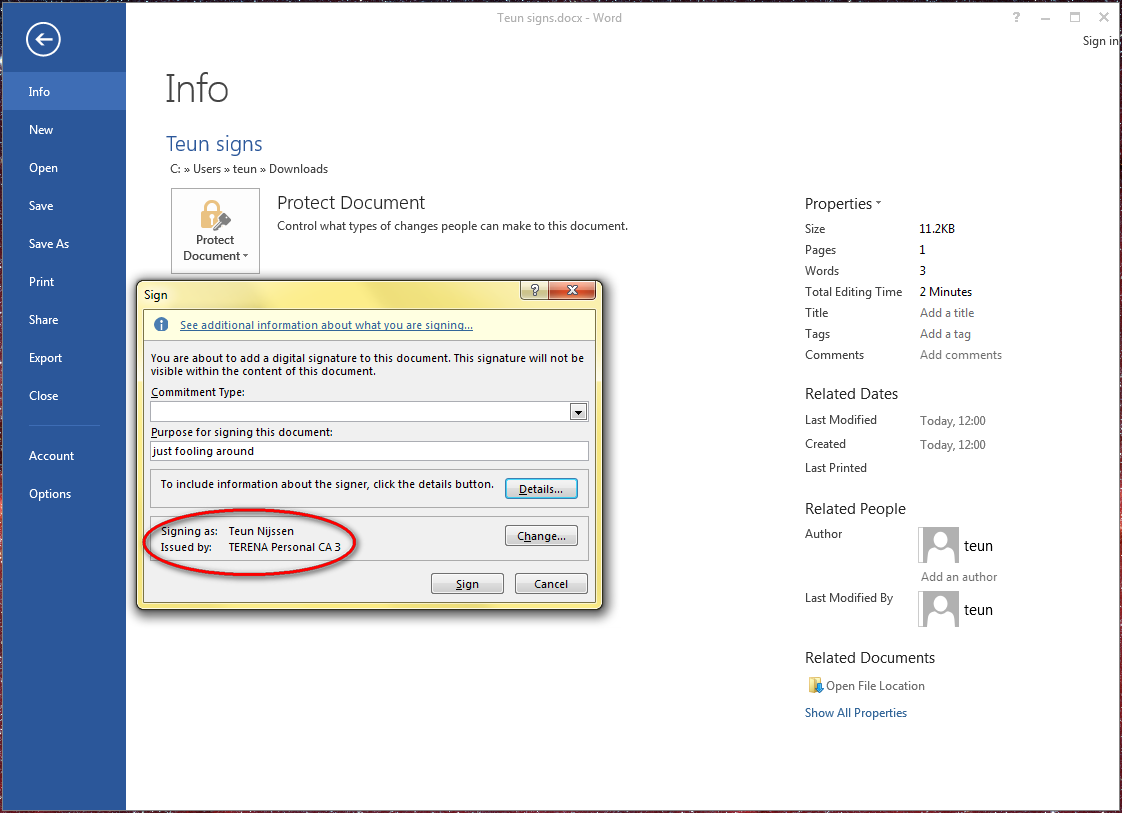1122x813 pixels.
Task: Click the Open File Location folder icon
Action: [814, 686]
